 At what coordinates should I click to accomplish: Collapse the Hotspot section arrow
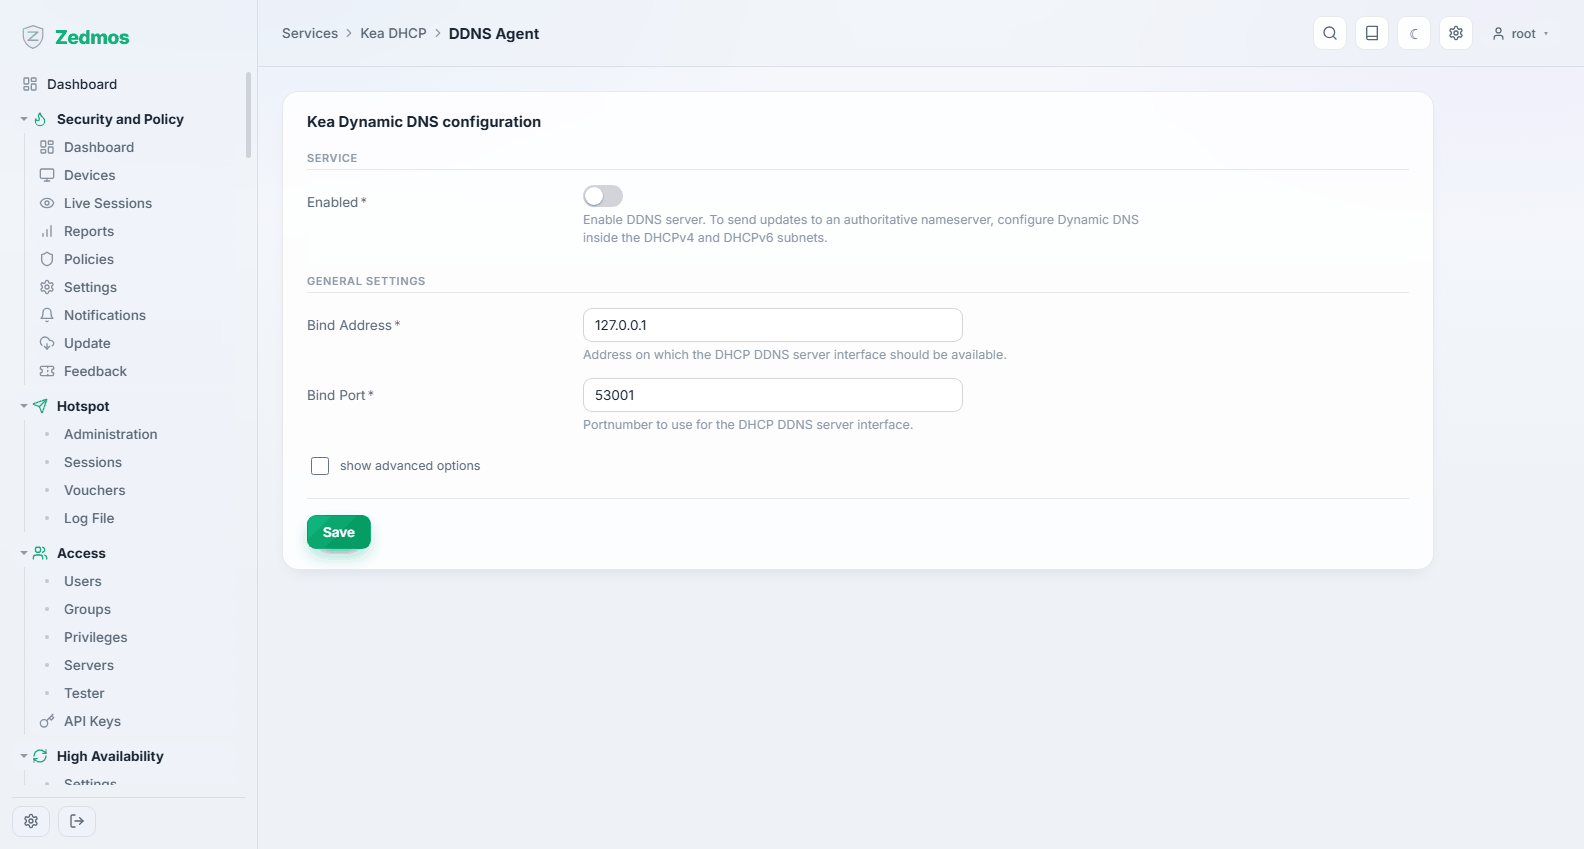click(24, 406)
